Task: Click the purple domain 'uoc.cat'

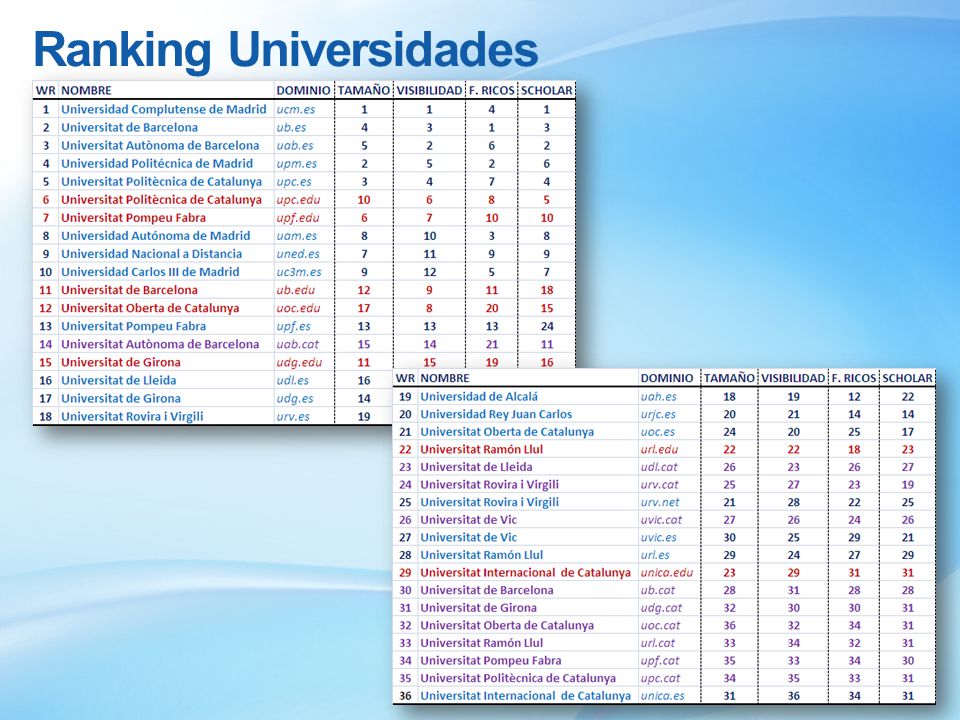Action: pyautogui.click(x=661, y=626)
